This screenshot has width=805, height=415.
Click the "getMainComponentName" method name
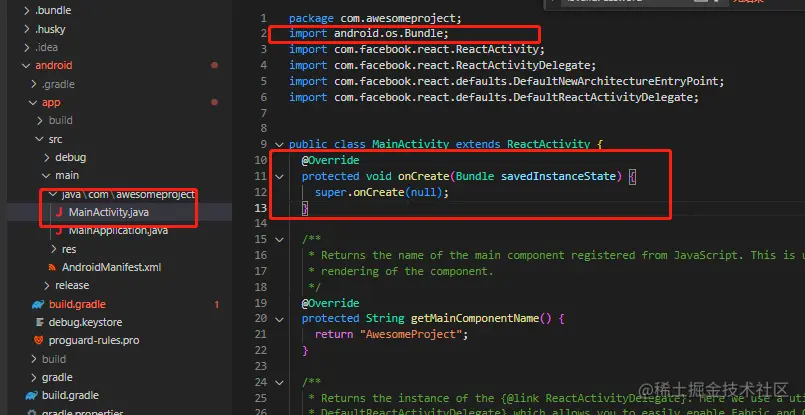click(x=474, y=319)
